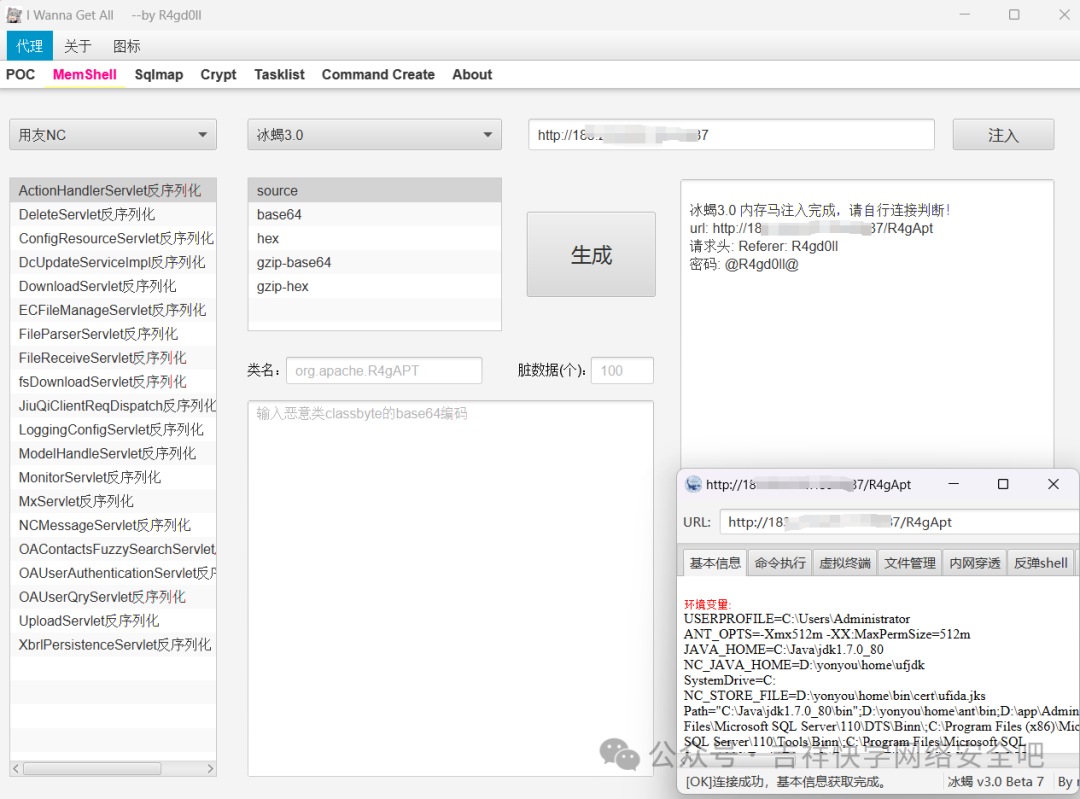Screen dimensions: 1080x799
Task: Close the Behinder window
Action: [x=1053, y=484]
